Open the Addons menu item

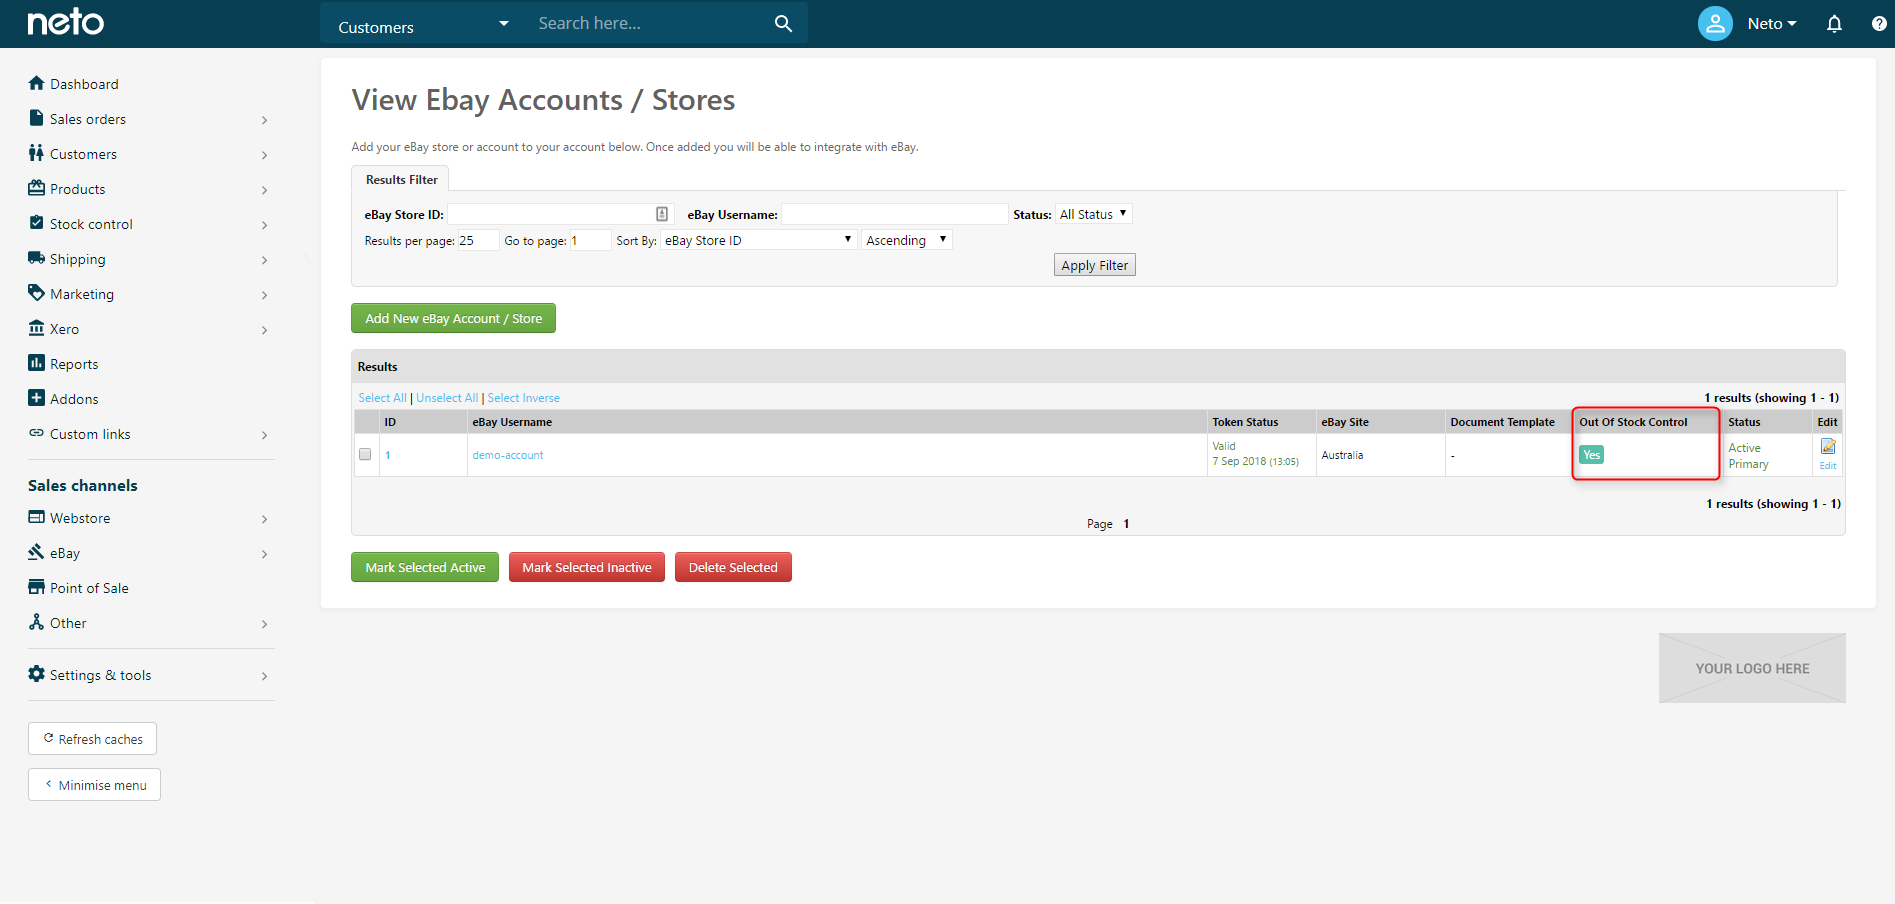pos(74,399)
